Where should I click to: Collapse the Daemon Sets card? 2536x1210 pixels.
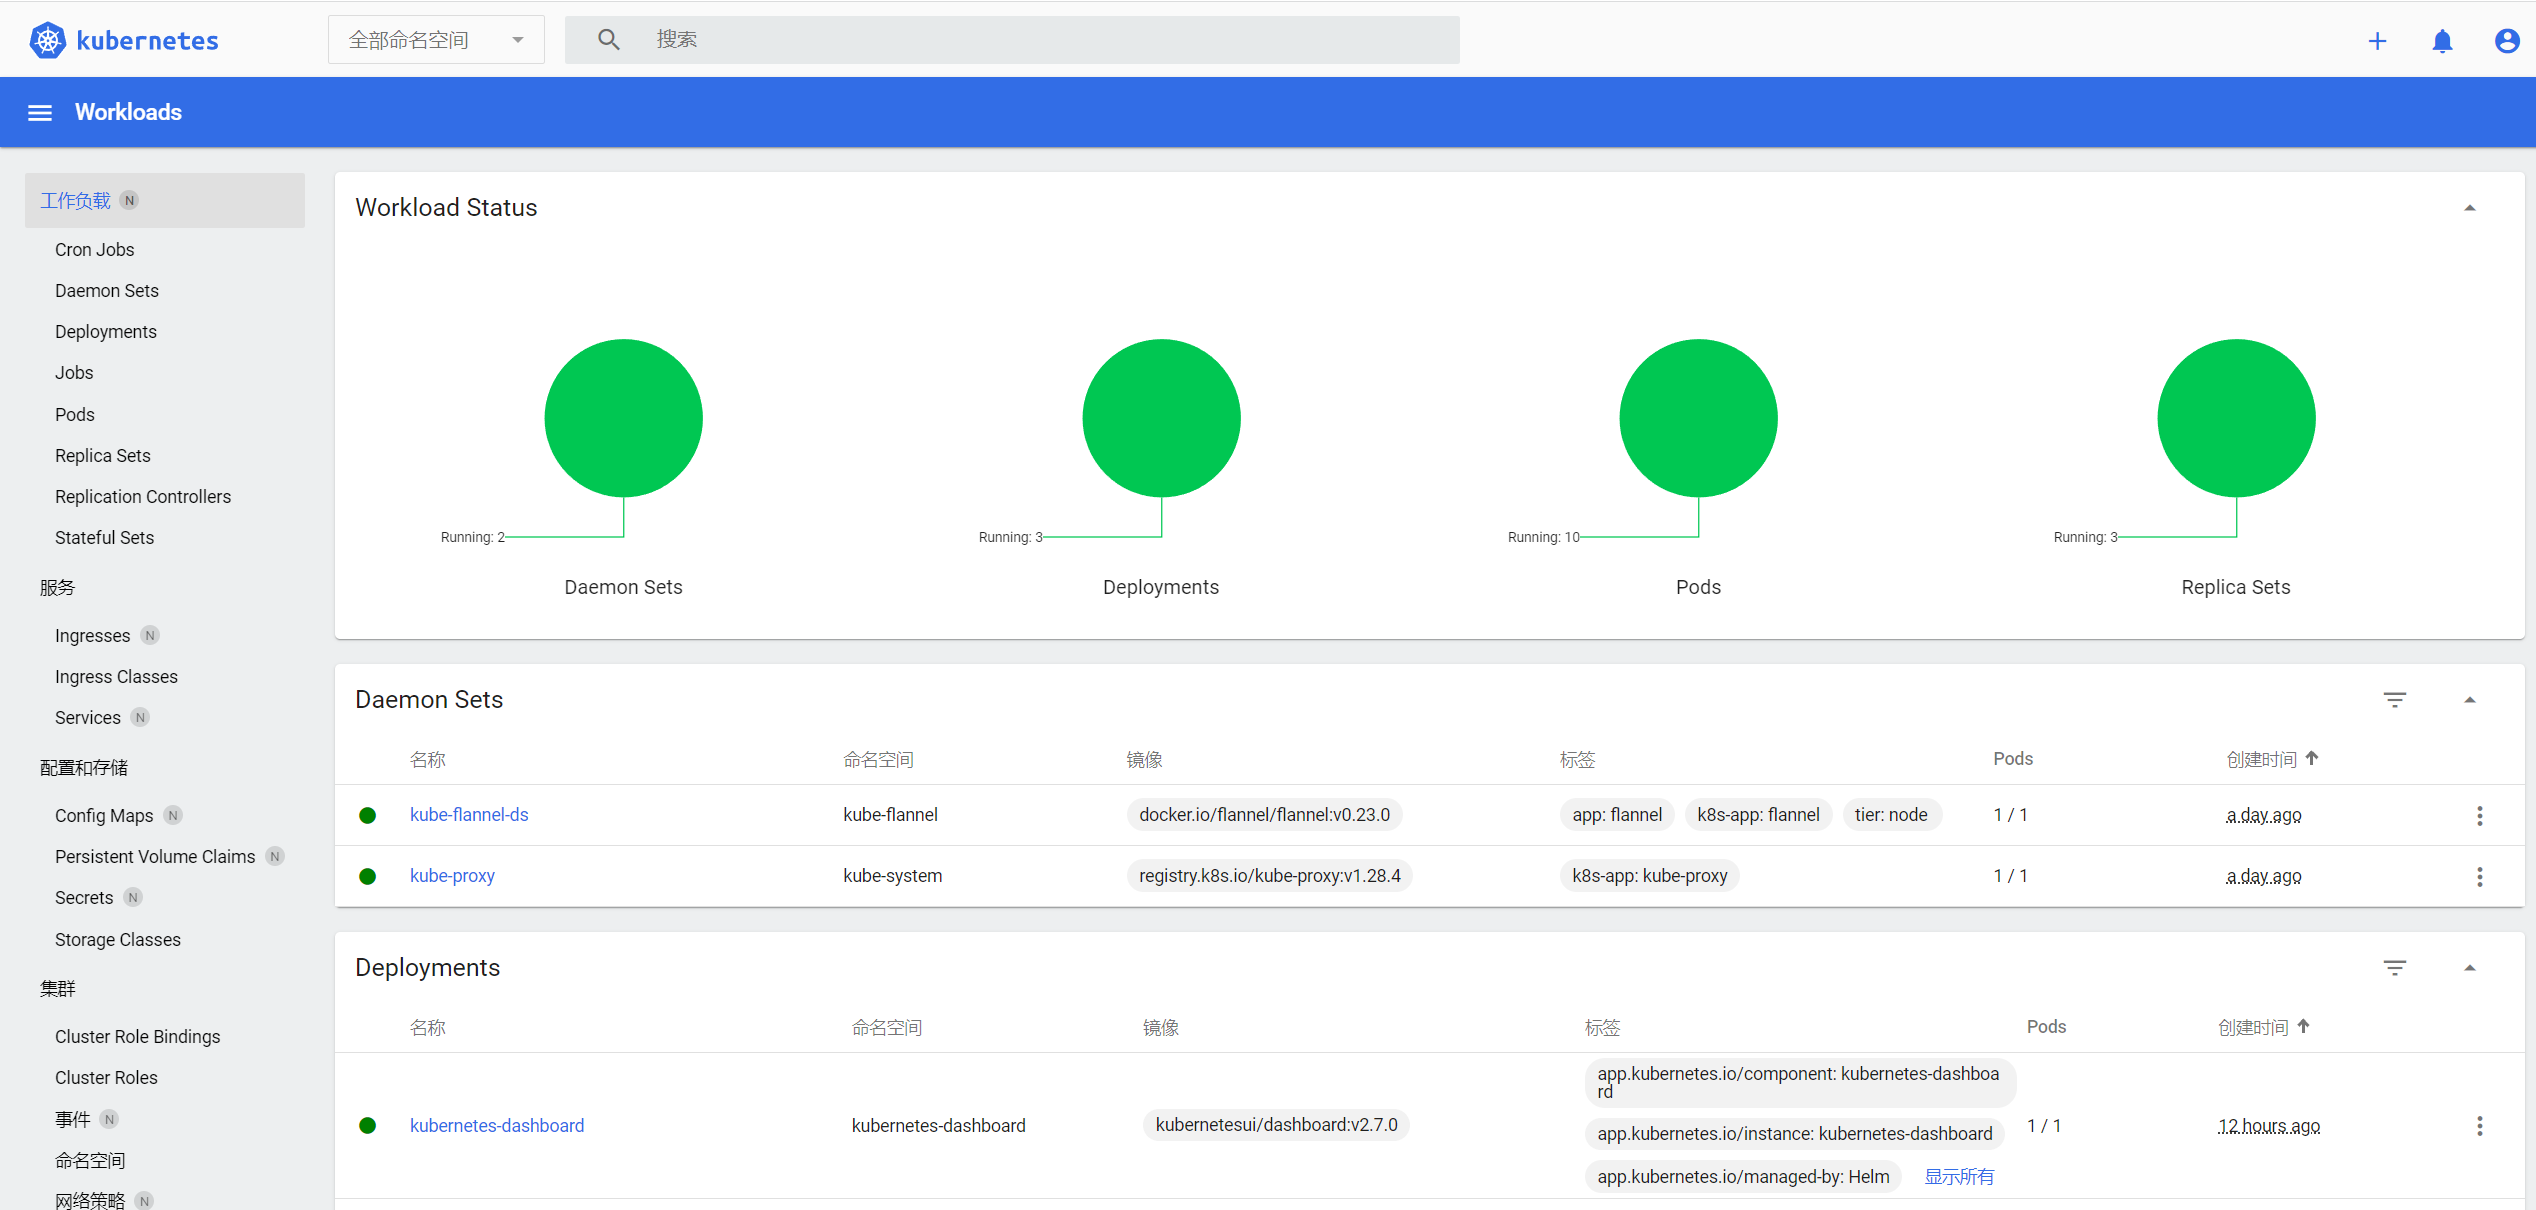(x=2469, y=700)
